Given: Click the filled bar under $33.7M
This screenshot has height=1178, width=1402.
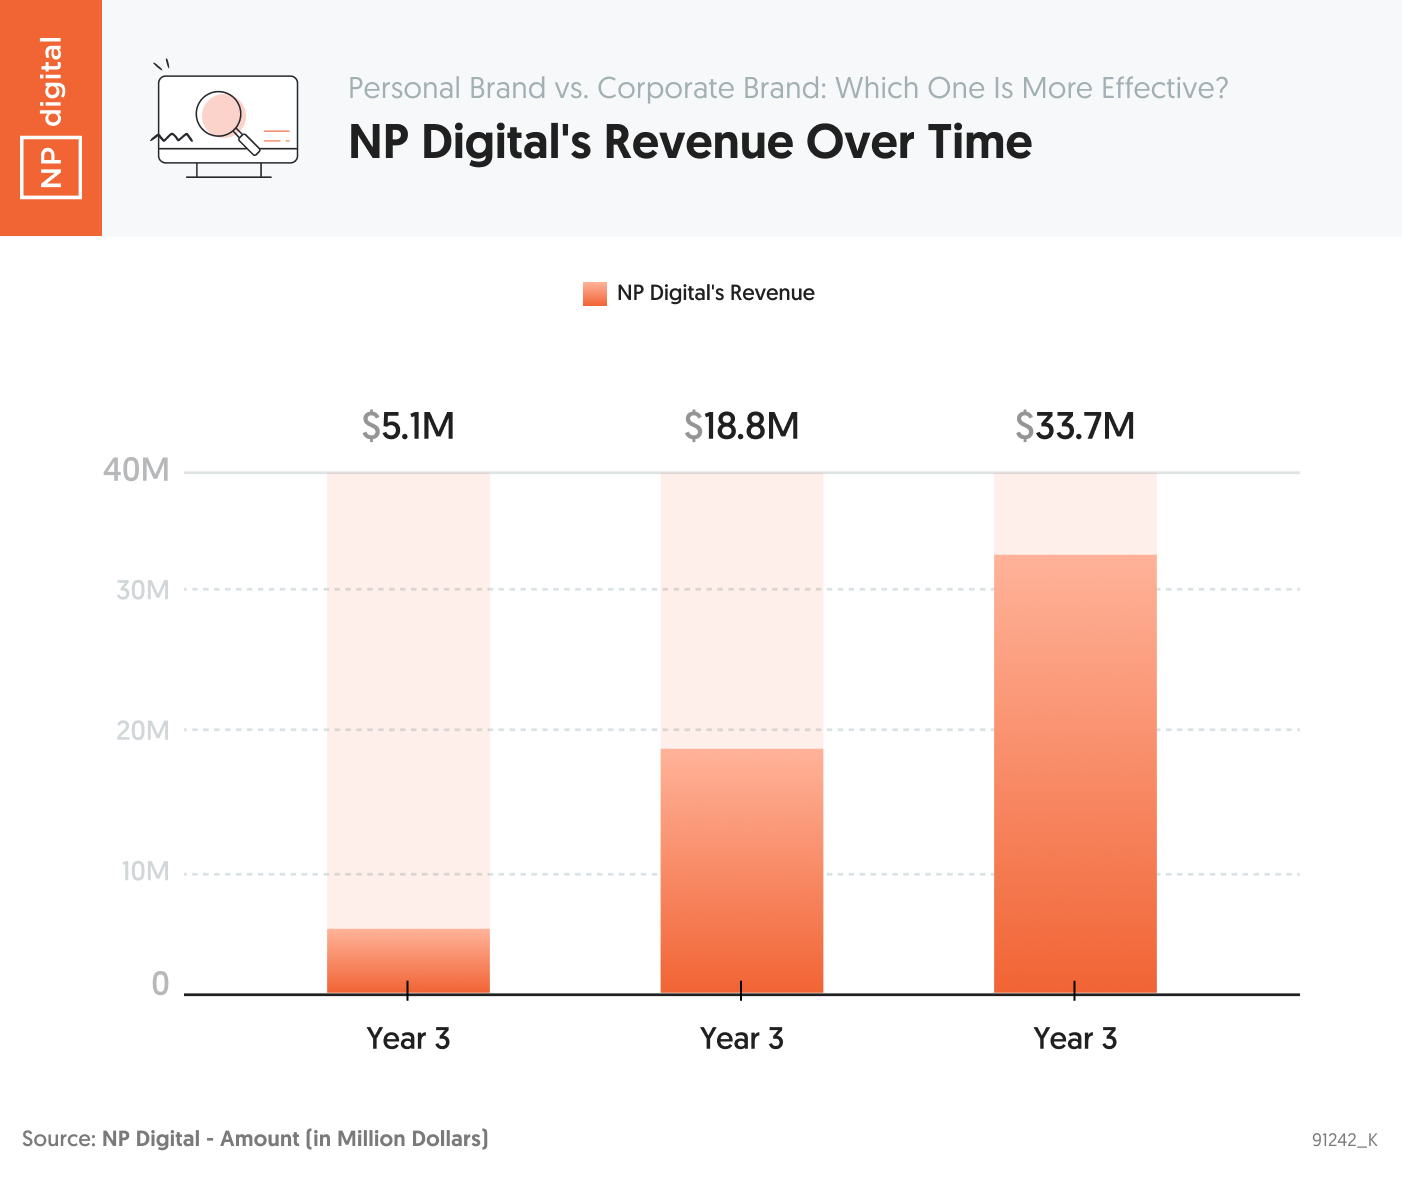Looking at the screenshot, I should [x=1075, y=774].
